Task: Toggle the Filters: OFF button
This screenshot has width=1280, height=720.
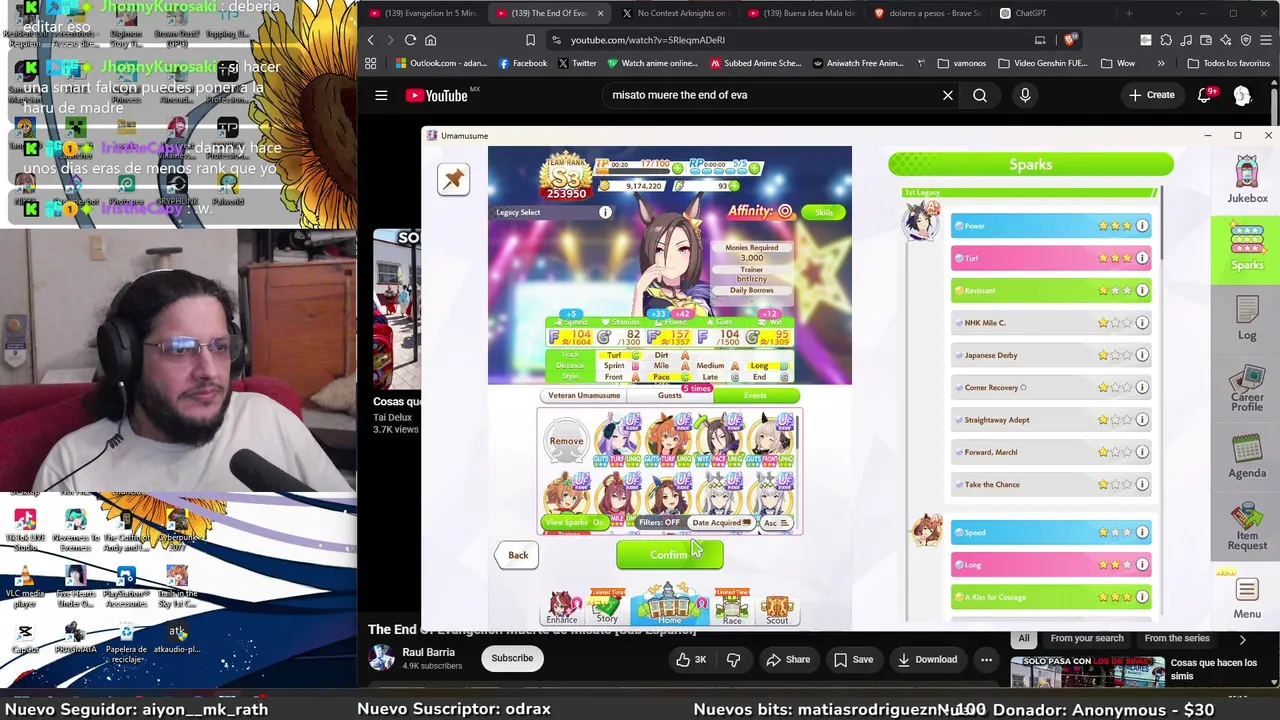Action: (659, 523)
